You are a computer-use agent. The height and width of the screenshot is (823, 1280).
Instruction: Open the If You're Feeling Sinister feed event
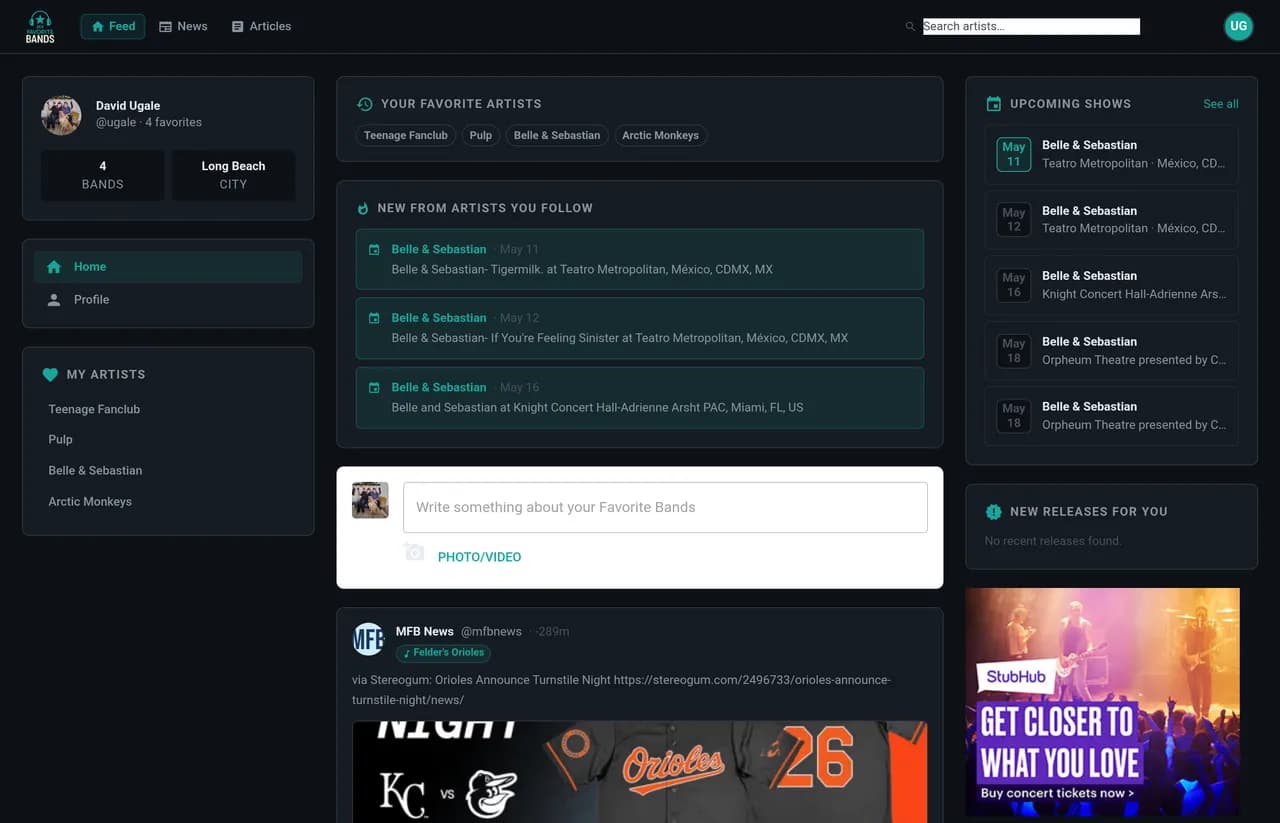640,328
